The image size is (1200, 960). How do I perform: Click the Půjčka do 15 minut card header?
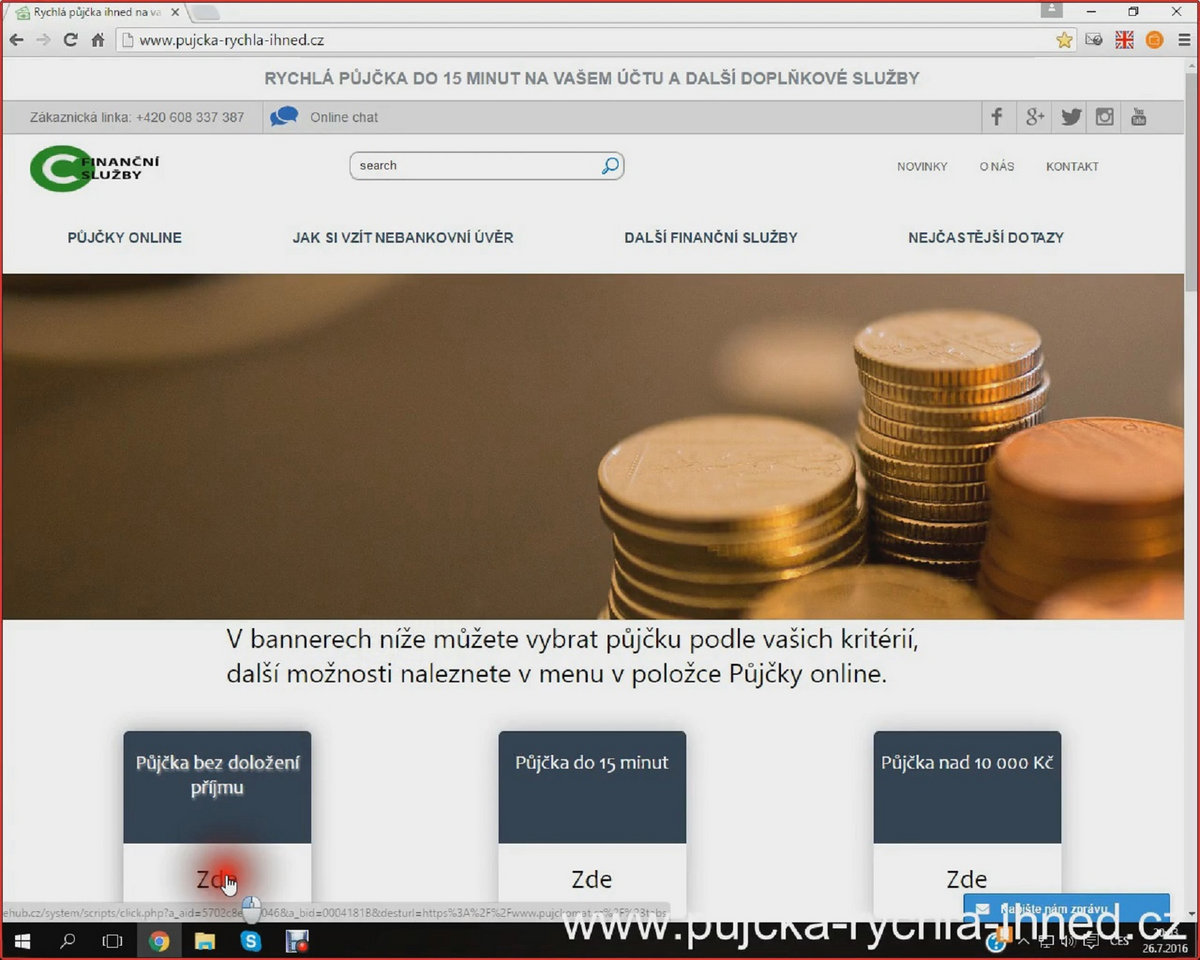click(592, 787)
